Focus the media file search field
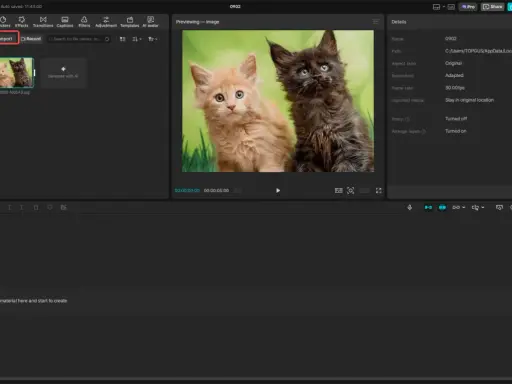512x384 pixels. (79, 39)
